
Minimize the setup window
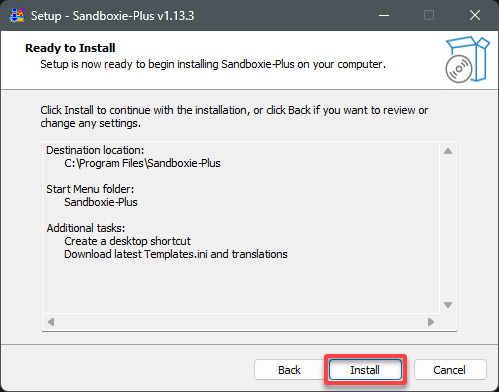click(384, 15)
